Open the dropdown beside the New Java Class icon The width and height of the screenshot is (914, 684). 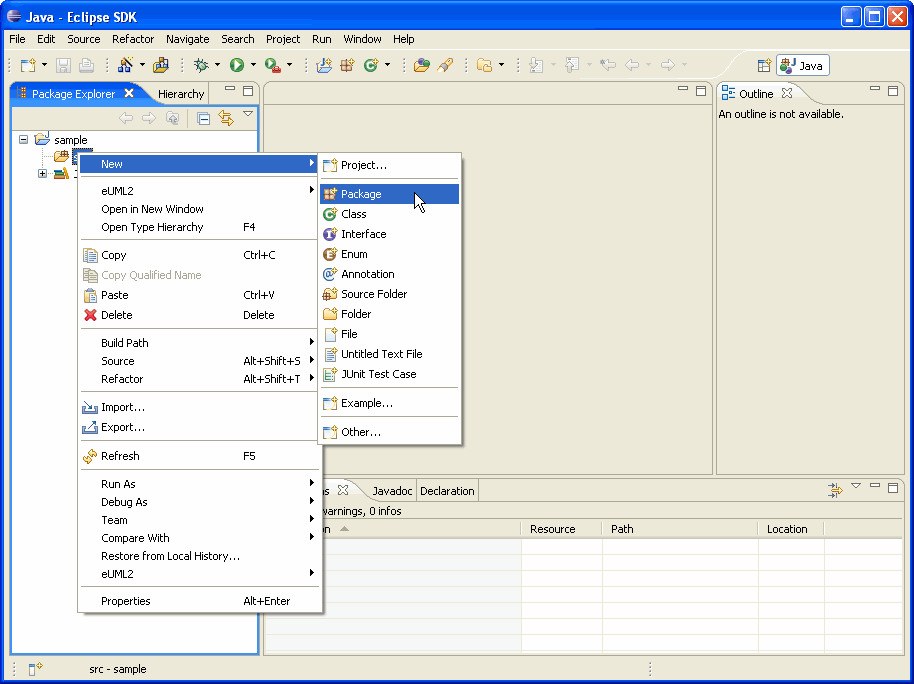click(387, 65)
